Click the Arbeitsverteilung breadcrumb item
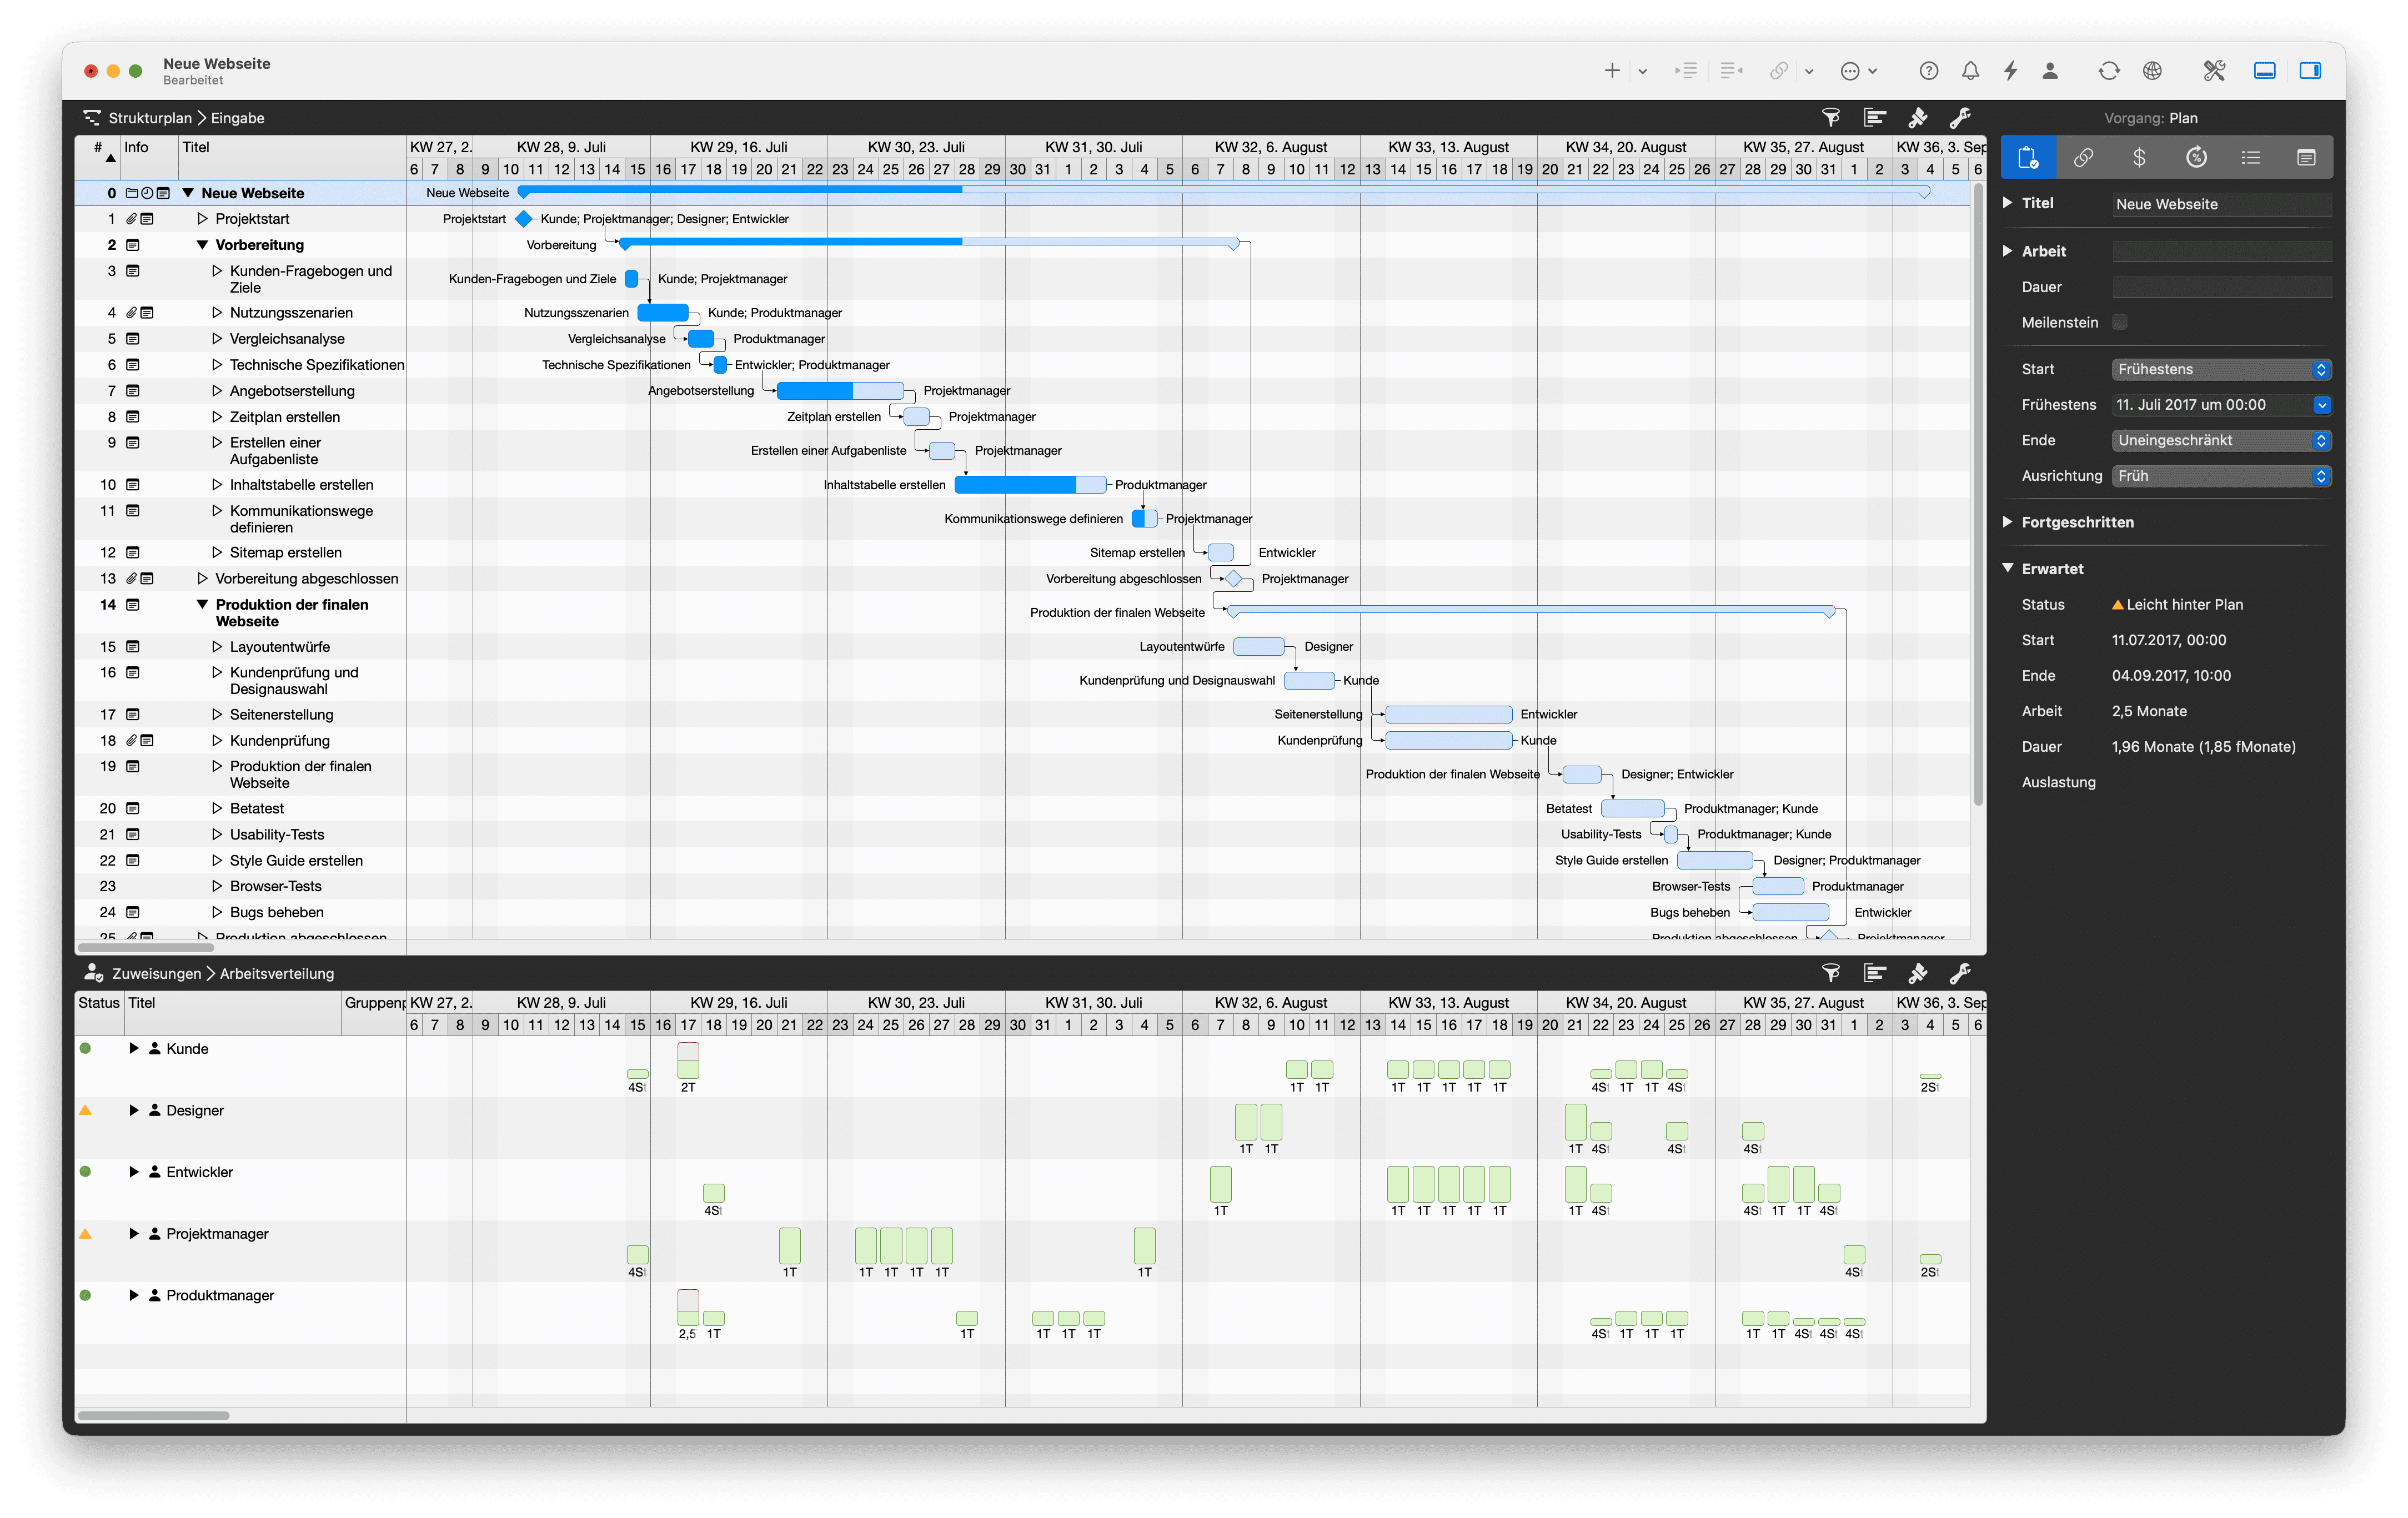The width and height of the screenshot is (2408, 1518). [x=277, y=973]
